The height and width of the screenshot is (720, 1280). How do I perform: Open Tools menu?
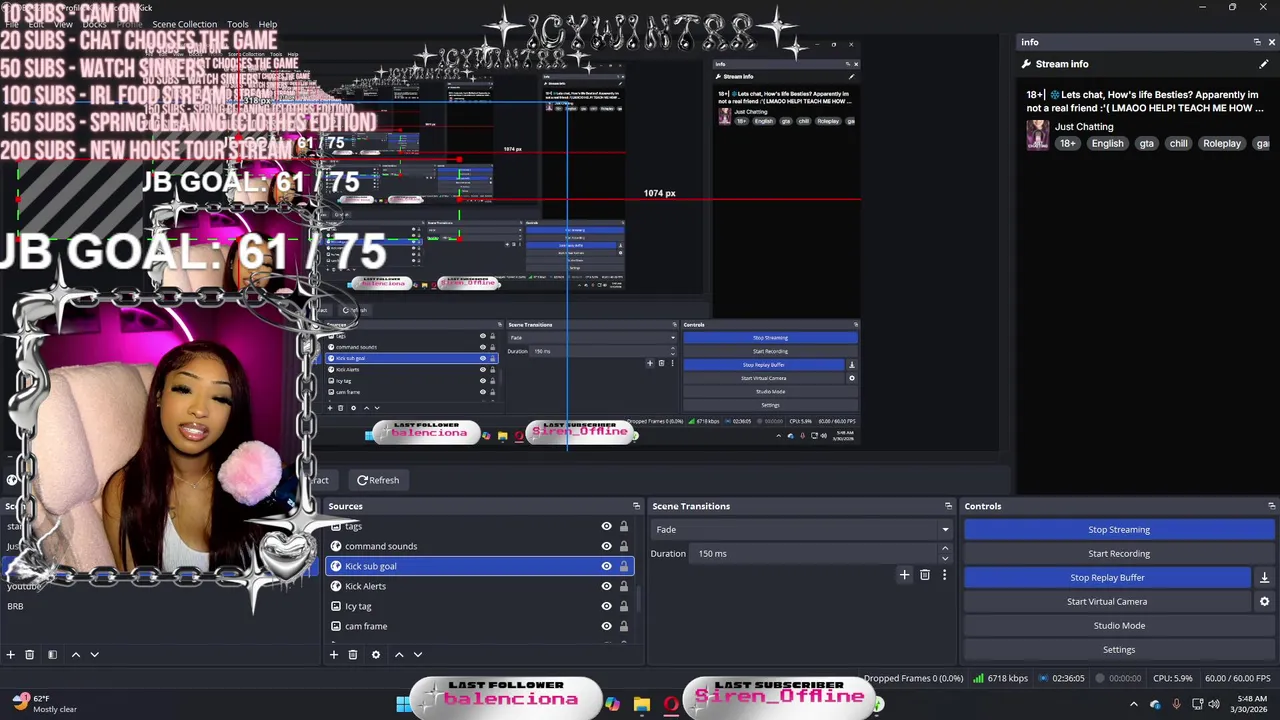(x=238, y=24)
